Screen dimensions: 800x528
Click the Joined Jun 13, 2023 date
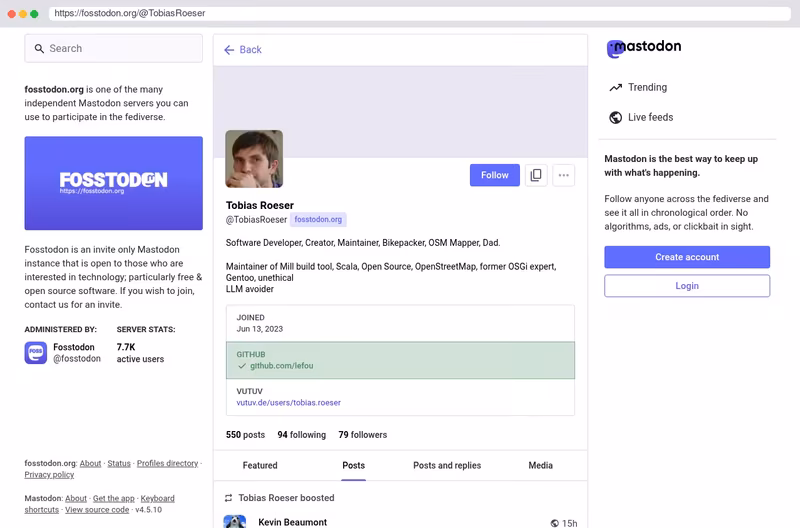pyautogui.click(x=260, y=329)
